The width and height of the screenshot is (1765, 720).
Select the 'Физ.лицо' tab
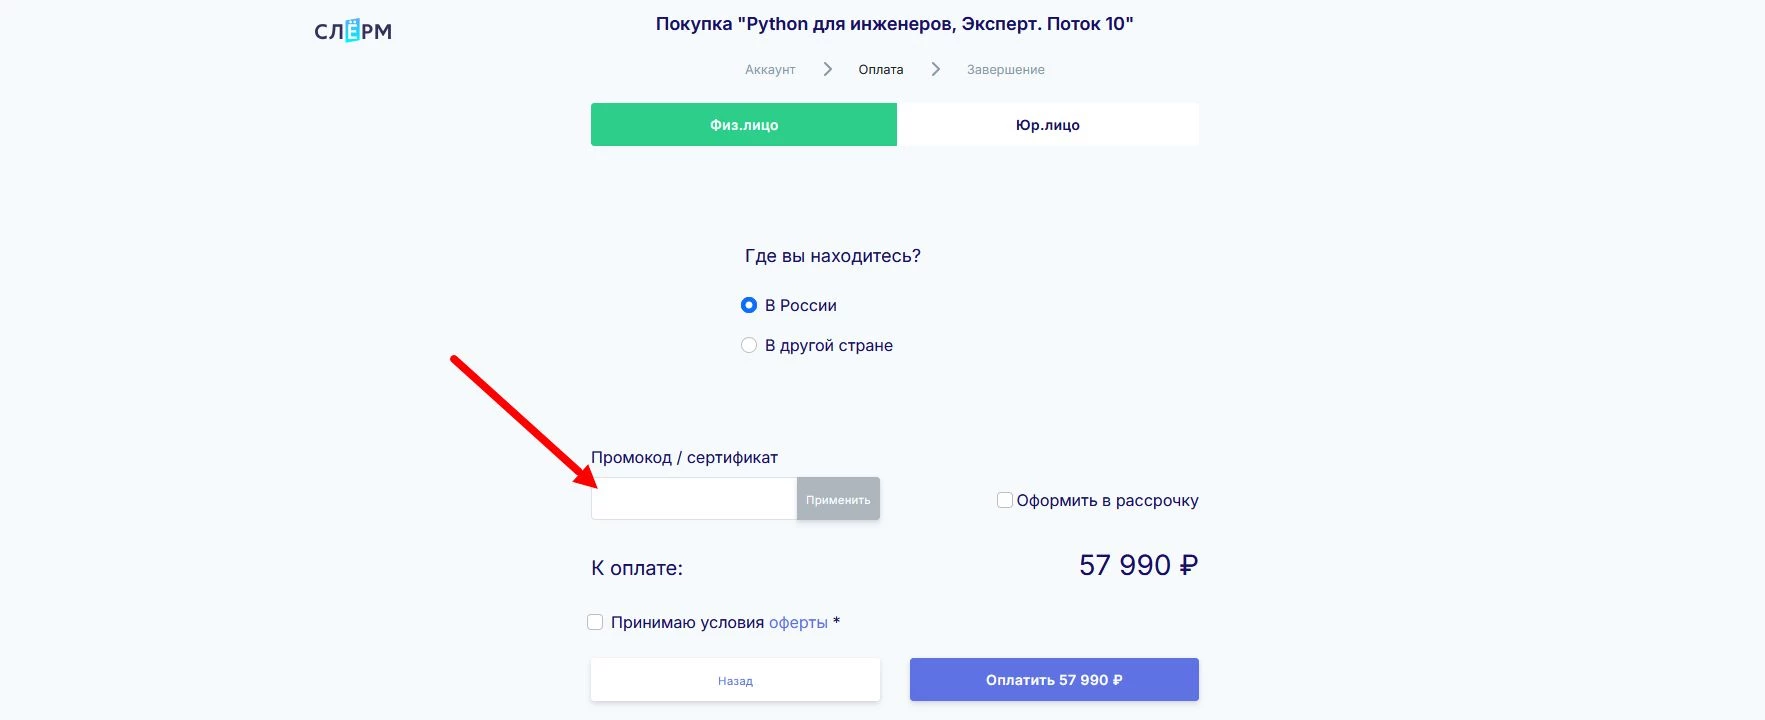742,124
